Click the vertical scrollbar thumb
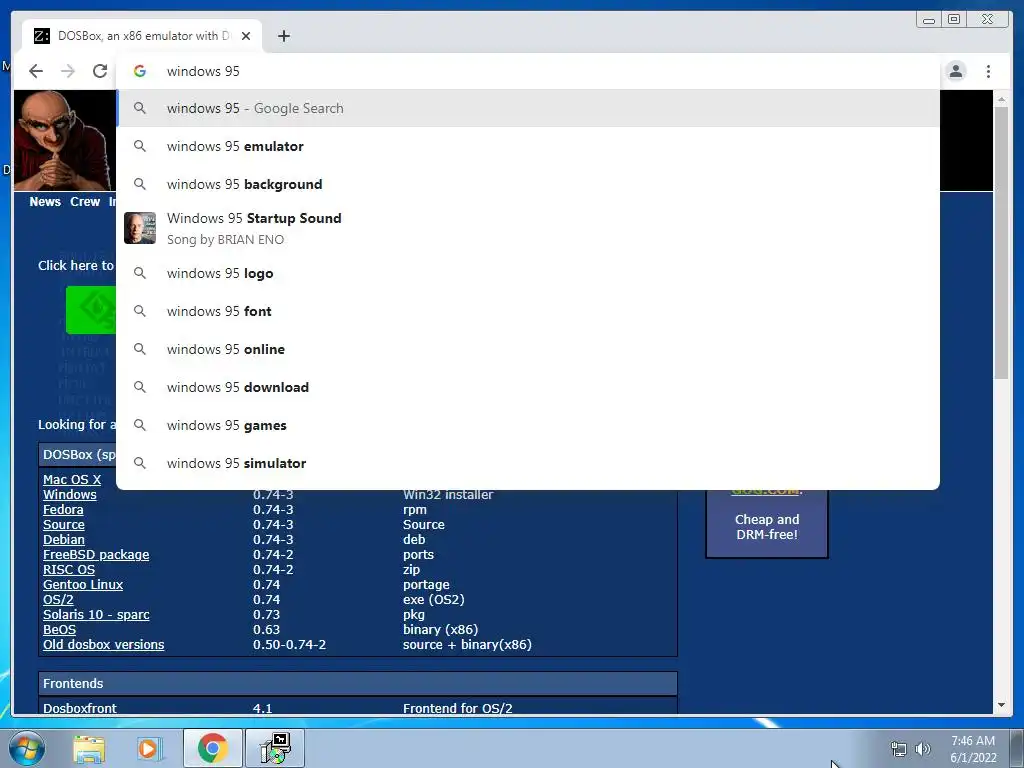 pos(1001,242)
